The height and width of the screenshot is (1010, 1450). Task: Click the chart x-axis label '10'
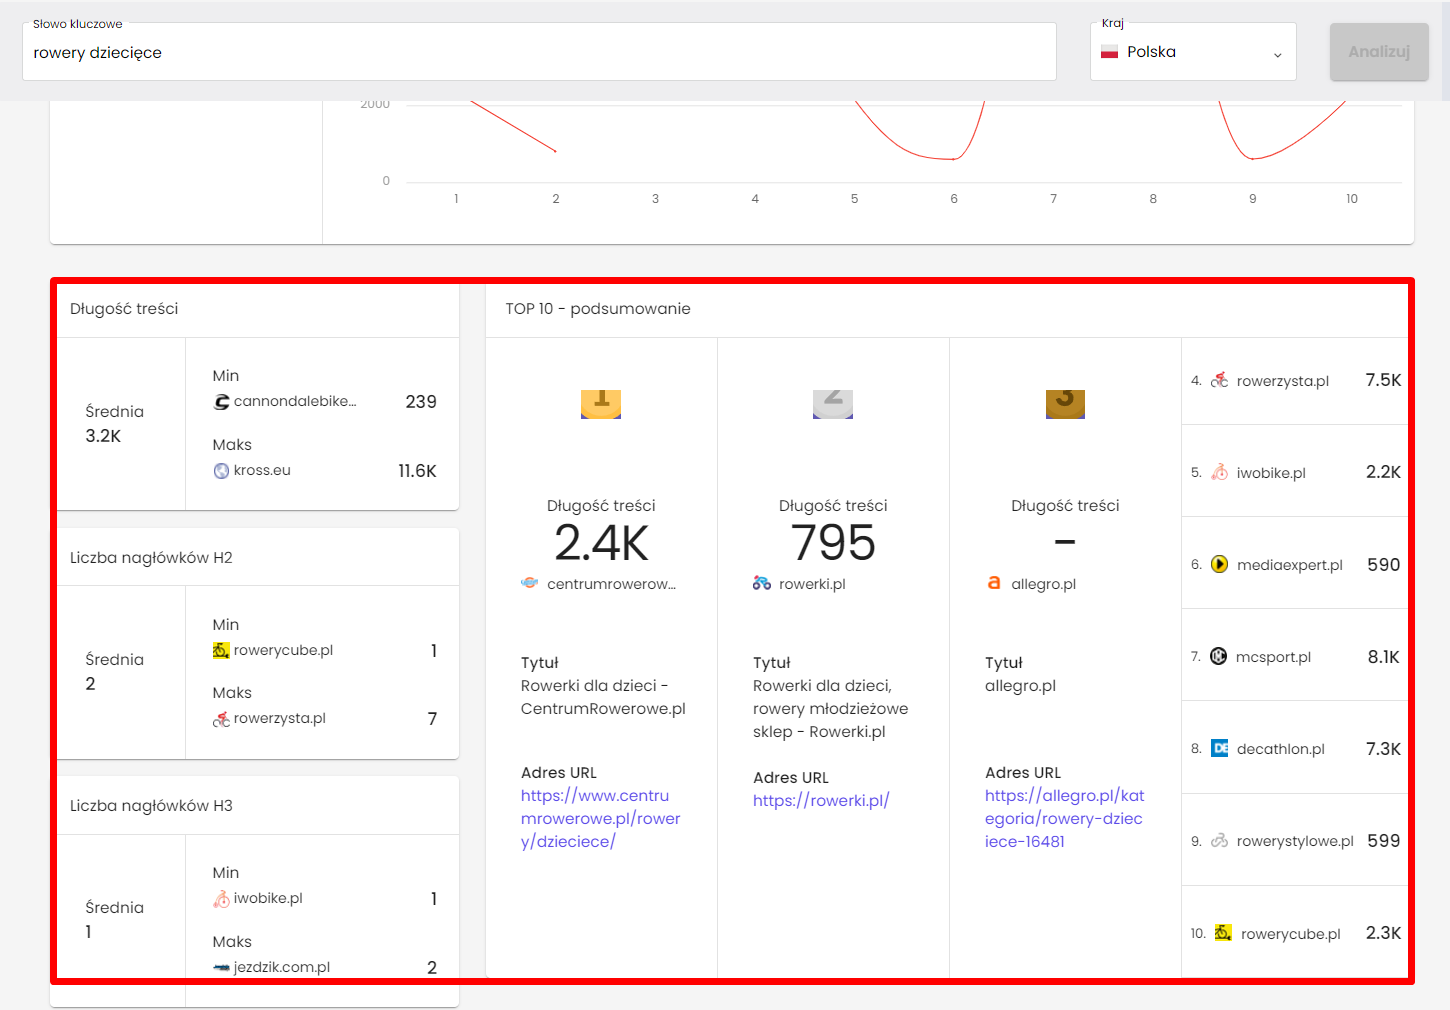1352,199
